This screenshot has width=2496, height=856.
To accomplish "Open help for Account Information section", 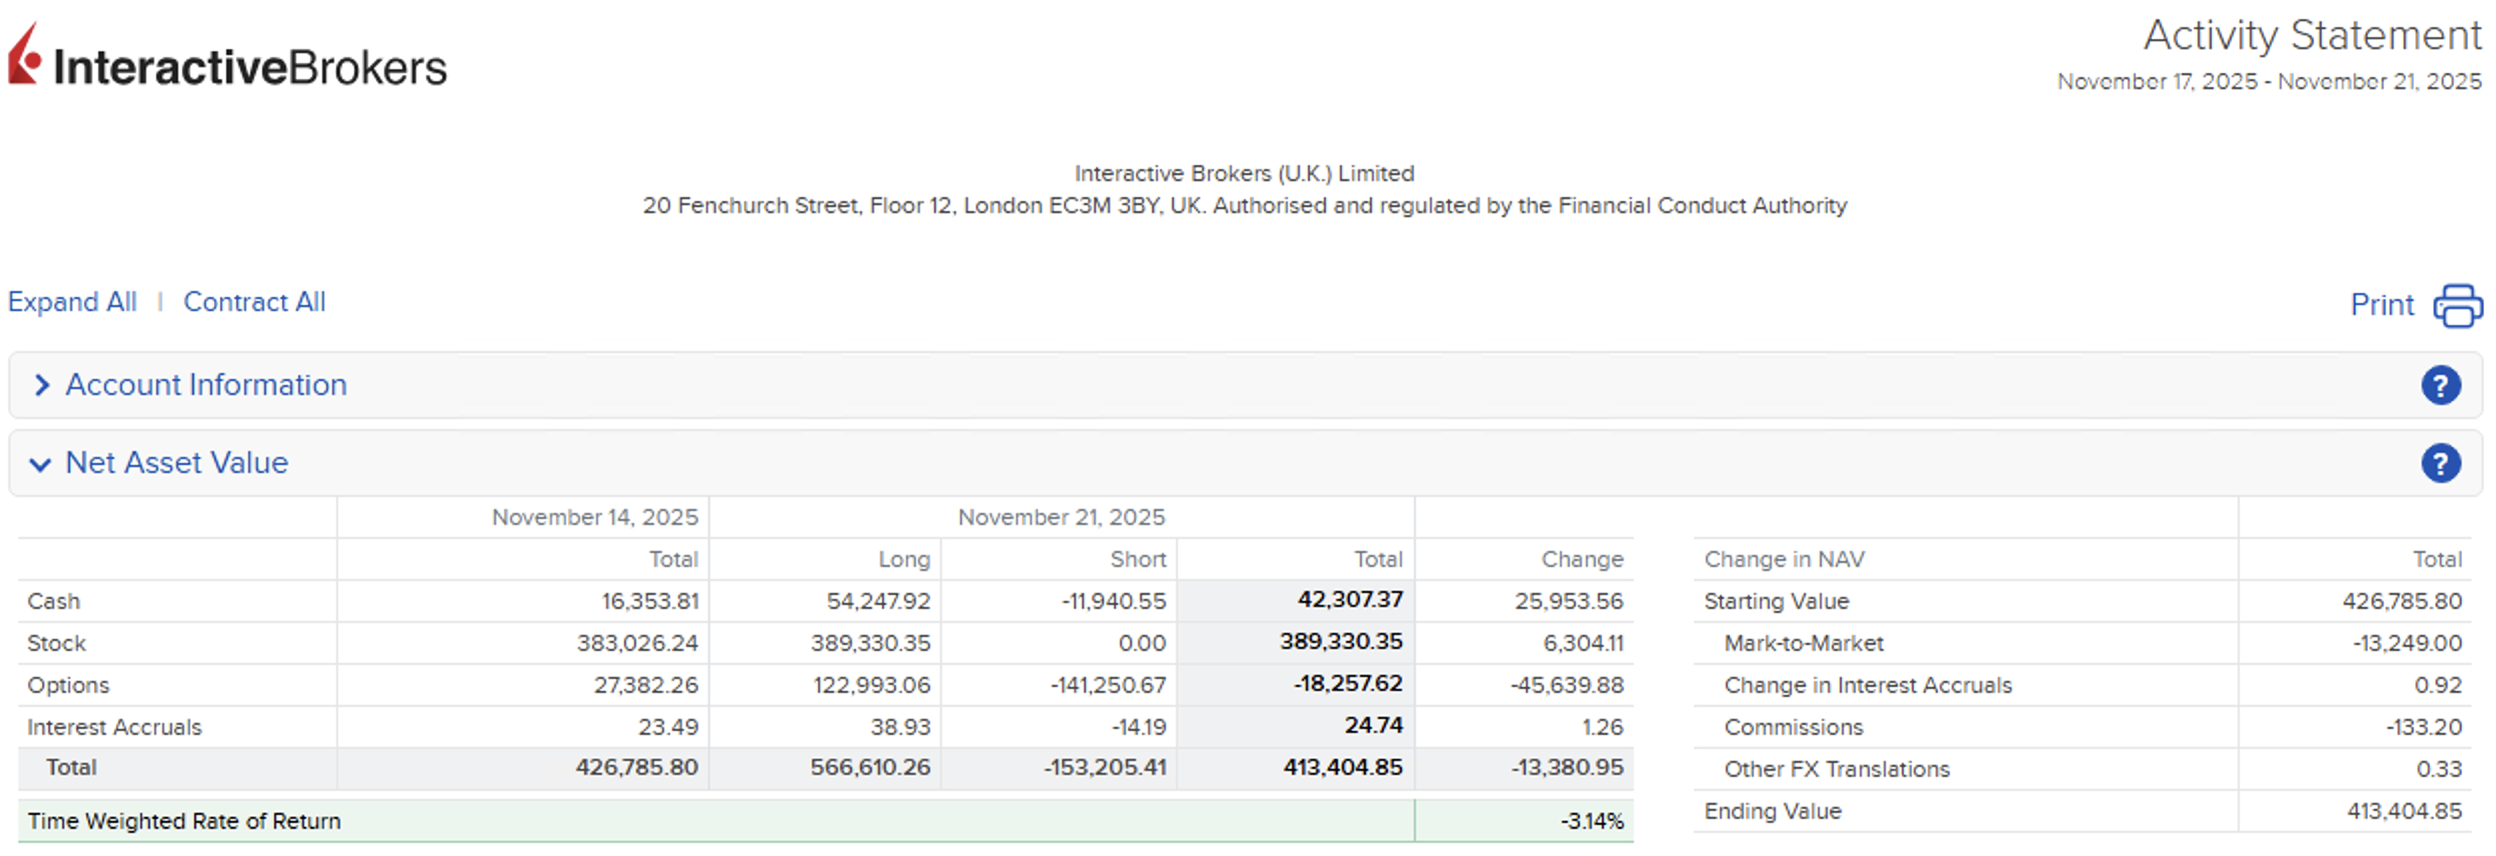I will pos(2439,385).
